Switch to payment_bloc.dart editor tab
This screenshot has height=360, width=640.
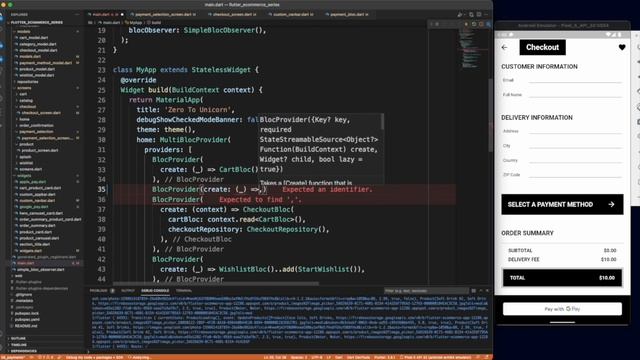(348, 14)
